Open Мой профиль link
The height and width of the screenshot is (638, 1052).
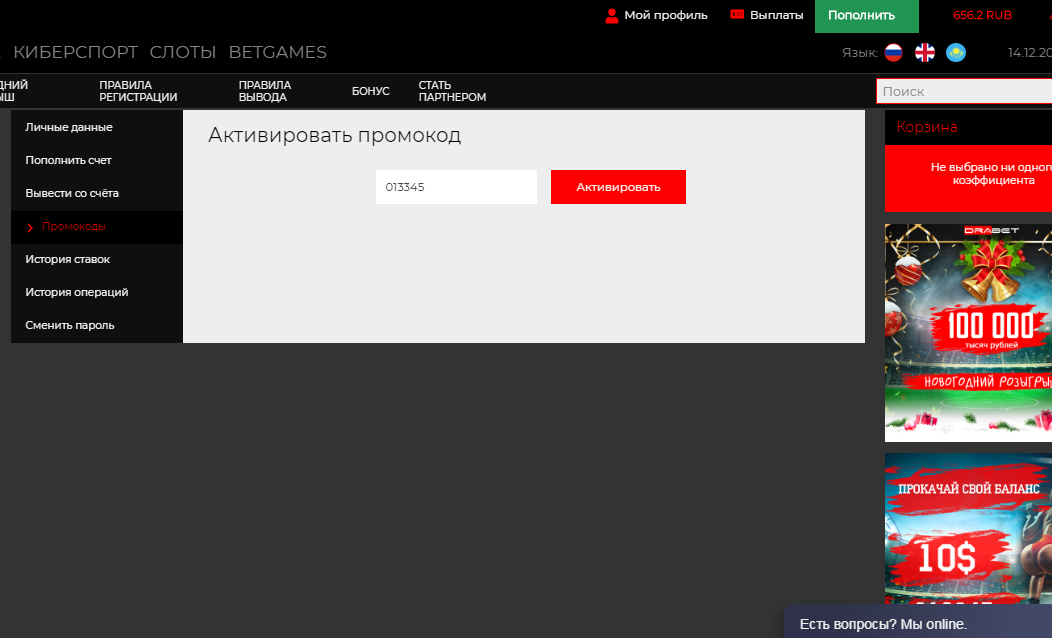(x=666, y=15)
